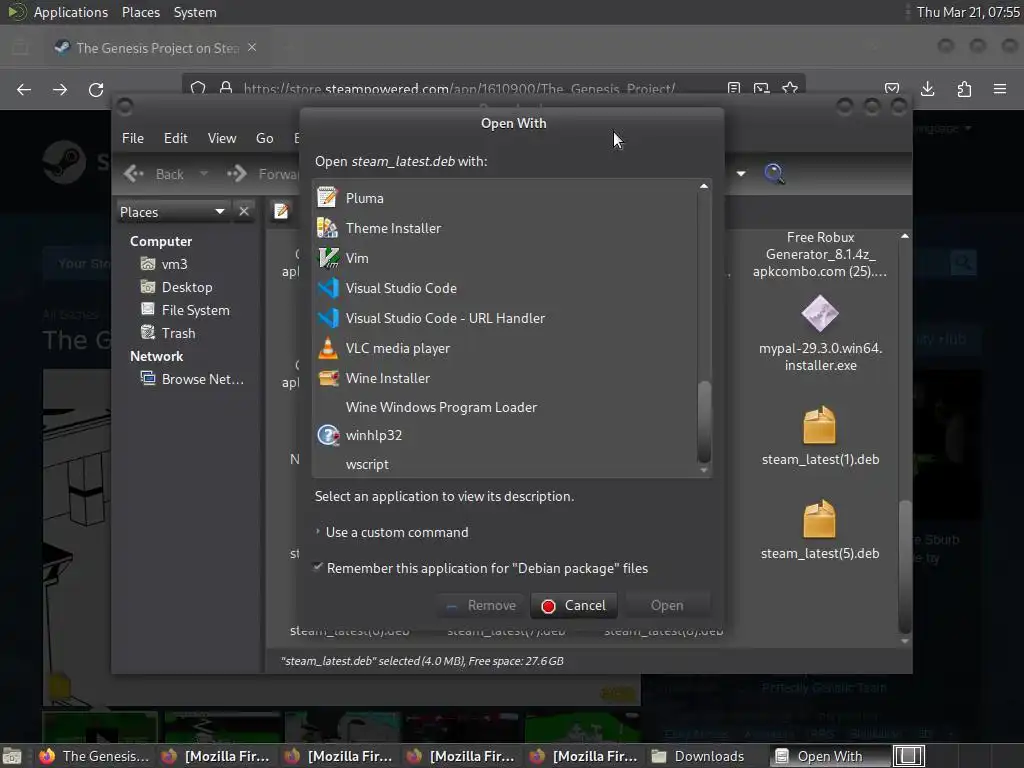Image resolution: width=1024 pixels, height=768 pixels.
Task: Close the Places side pane
Action: 244,212
